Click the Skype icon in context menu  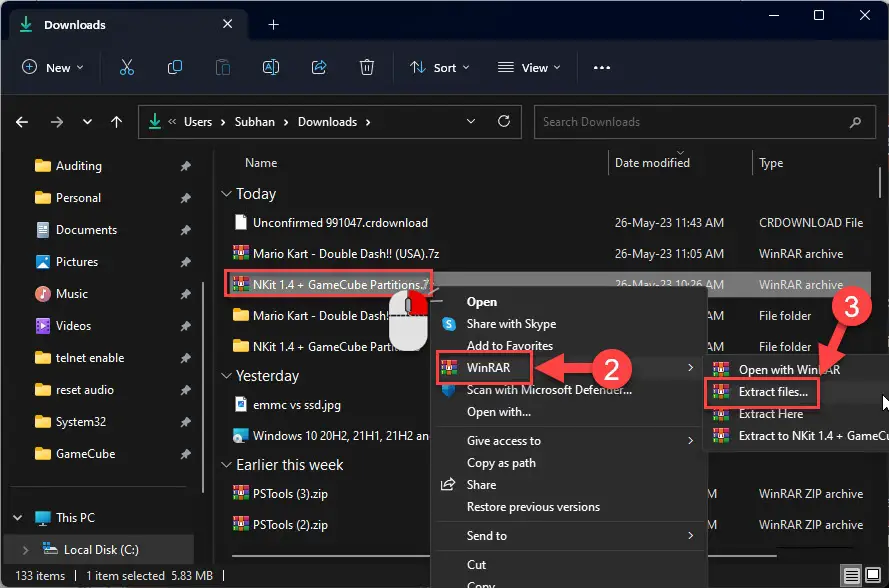coord(449,324)
